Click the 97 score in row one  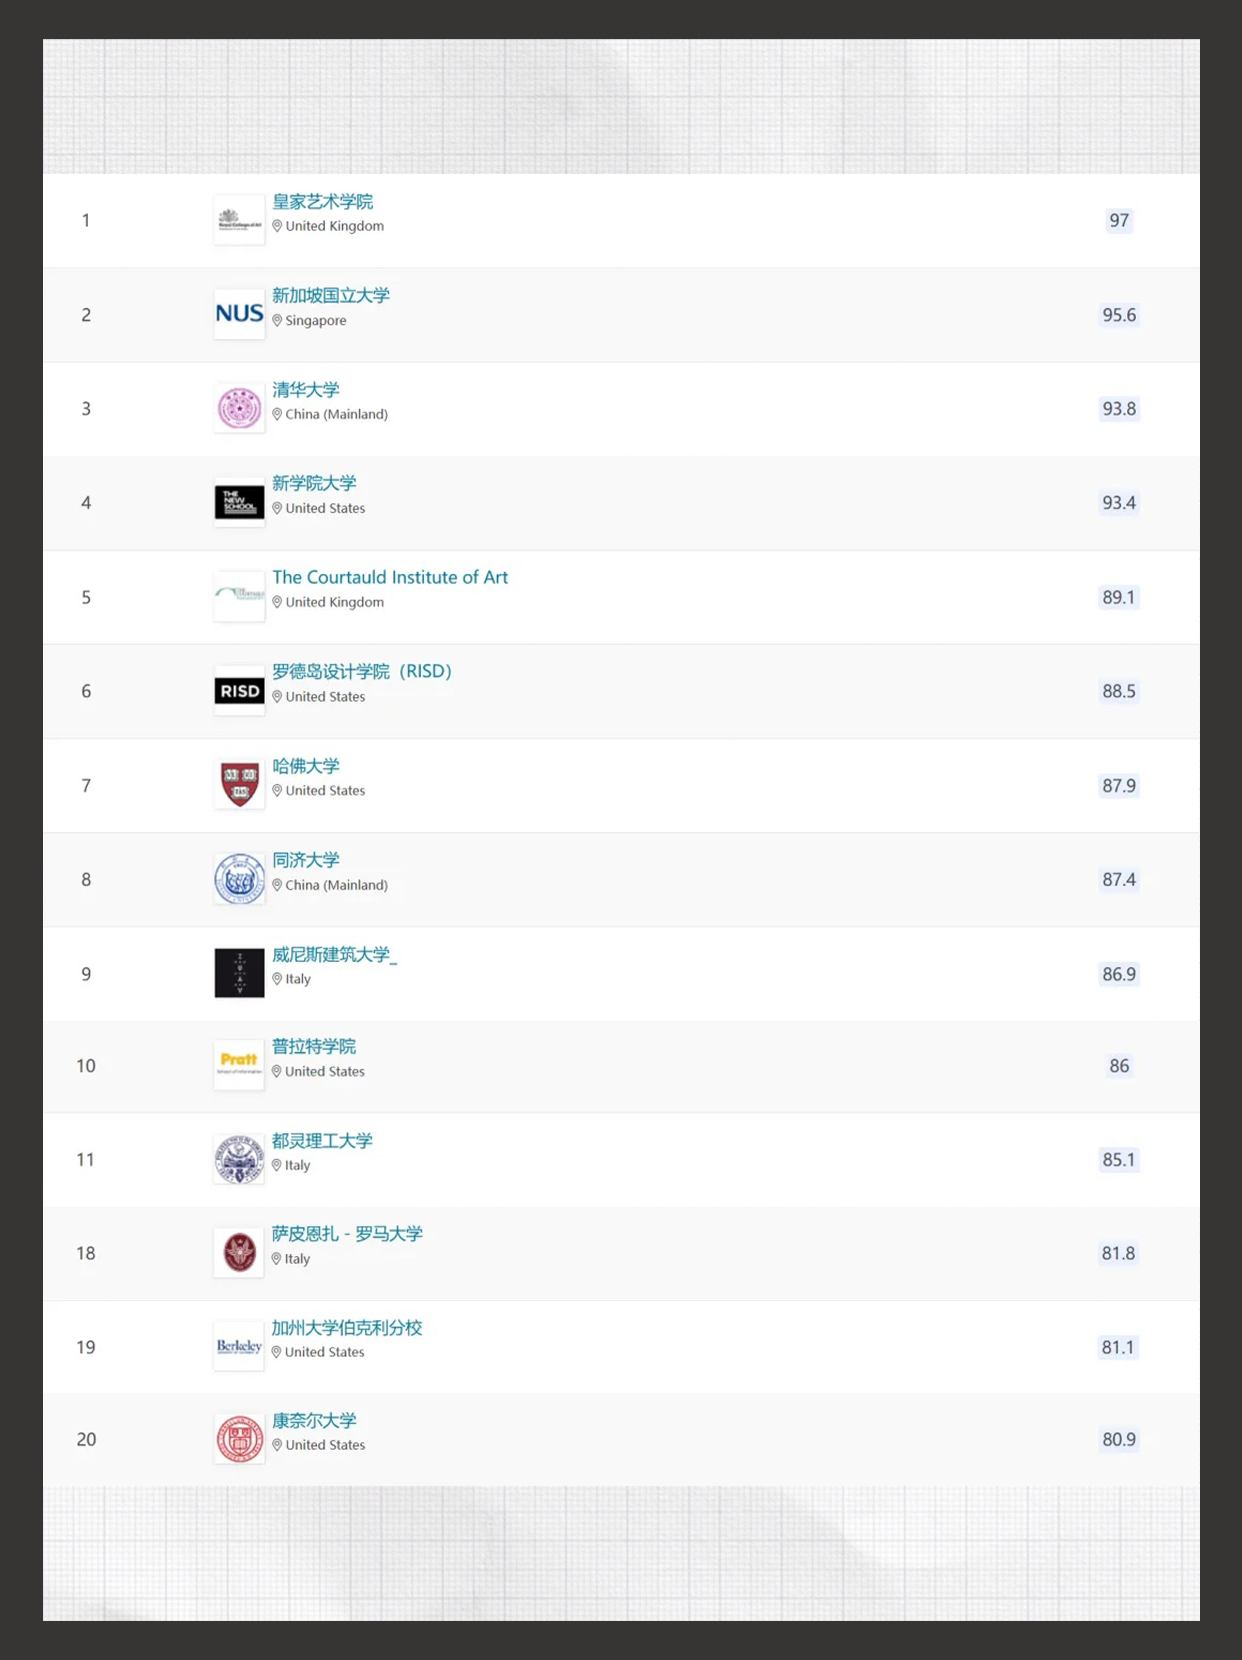(x=1119, y=220)
